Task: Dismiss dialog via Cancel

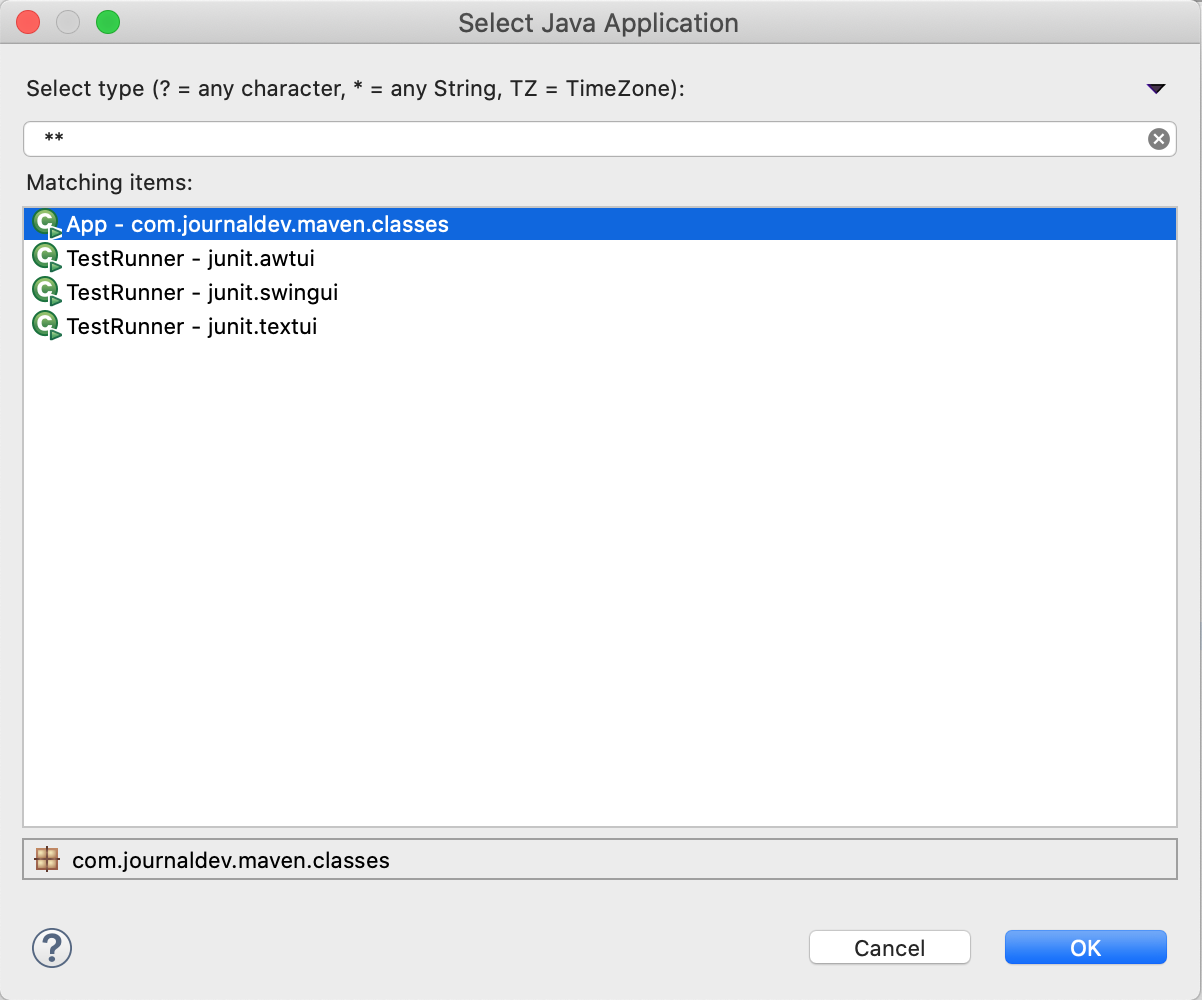Action: coord(888,947)
